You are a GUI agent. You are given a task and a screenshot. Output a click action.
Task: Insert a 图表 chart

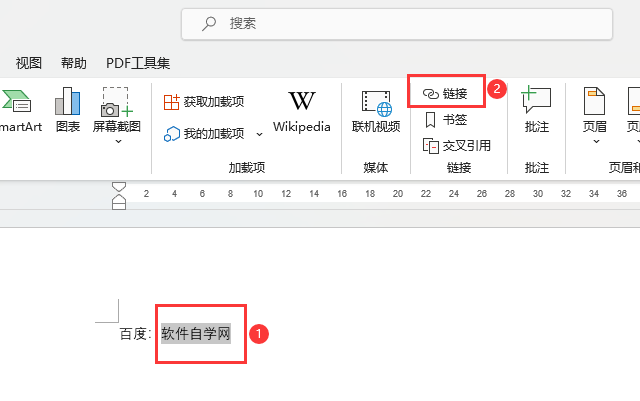click(x=68, y=110)
